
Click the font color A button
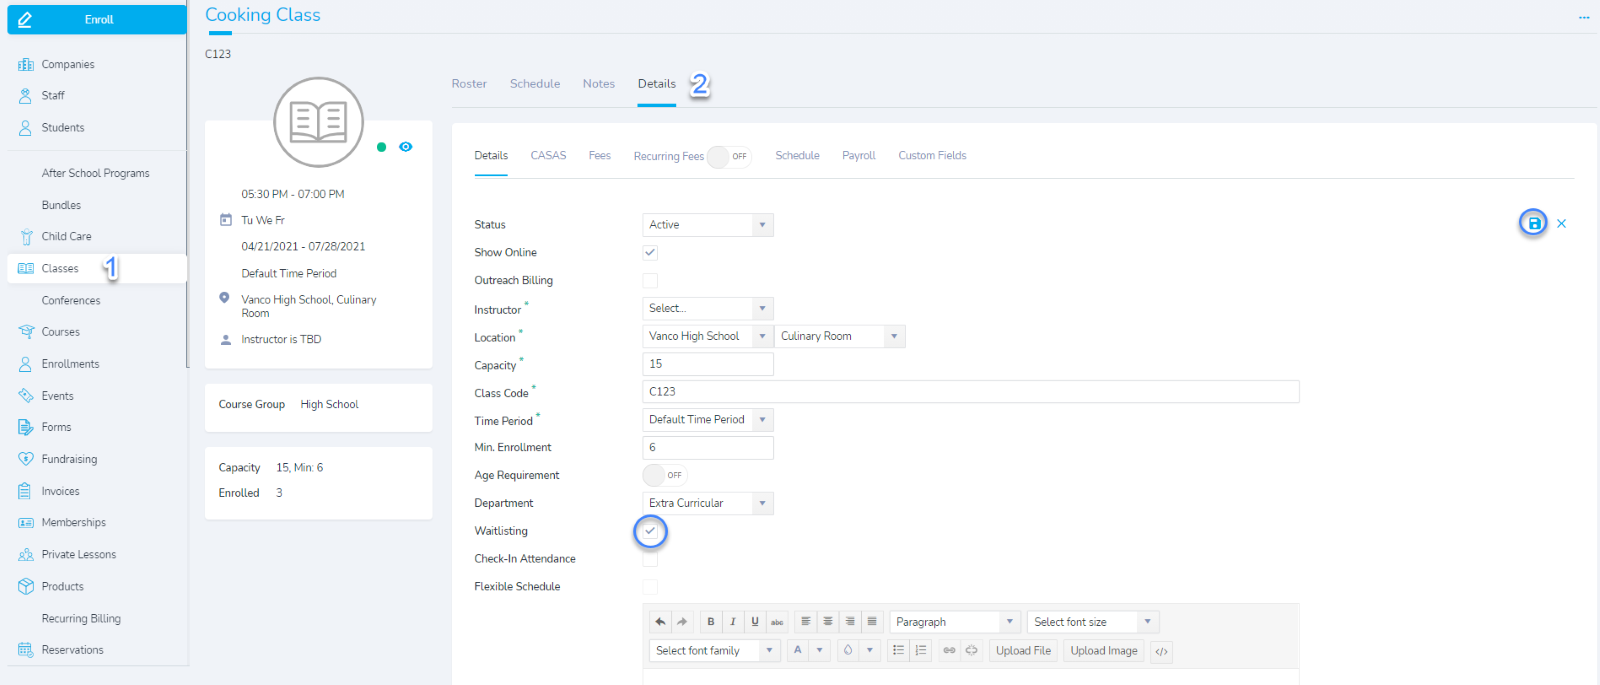pyautogui.click(x=798, y=651)
